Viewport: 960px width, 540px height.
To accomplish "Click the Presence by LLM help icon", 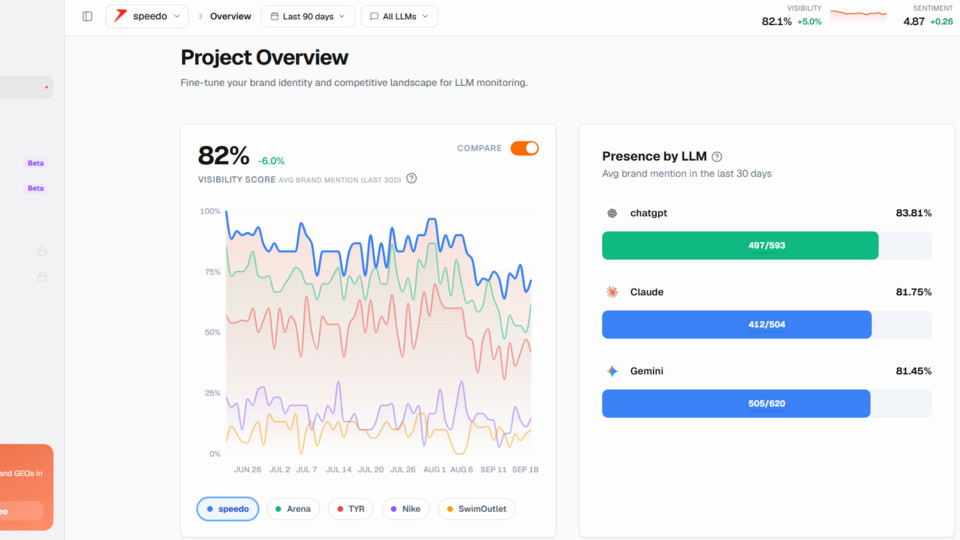I will pyautogui.click(x=717, y=157).
